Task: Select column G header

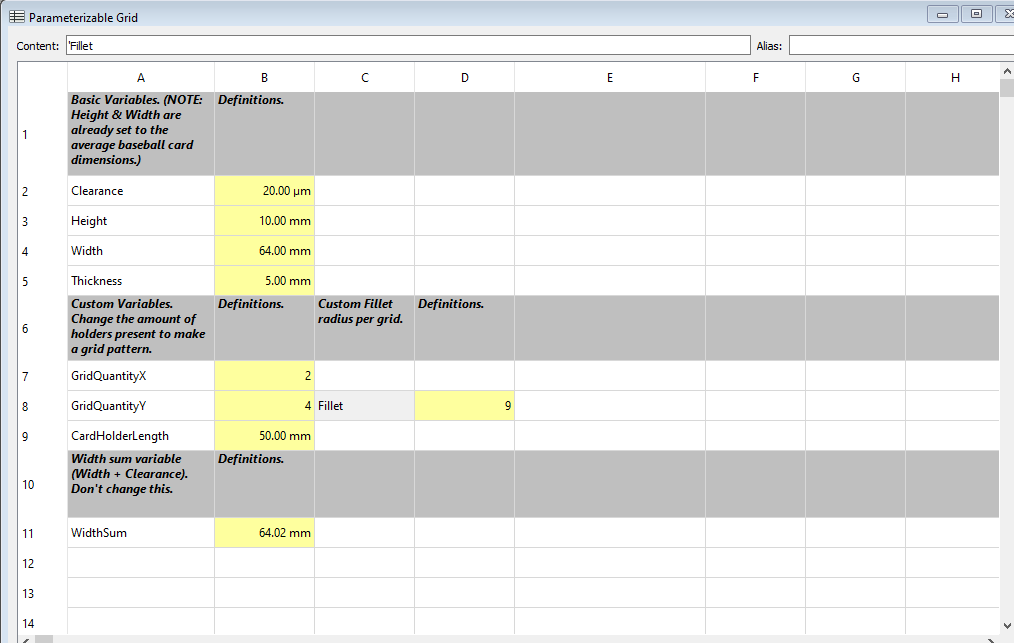Action: pyautogui.click(x=856, y=78)
